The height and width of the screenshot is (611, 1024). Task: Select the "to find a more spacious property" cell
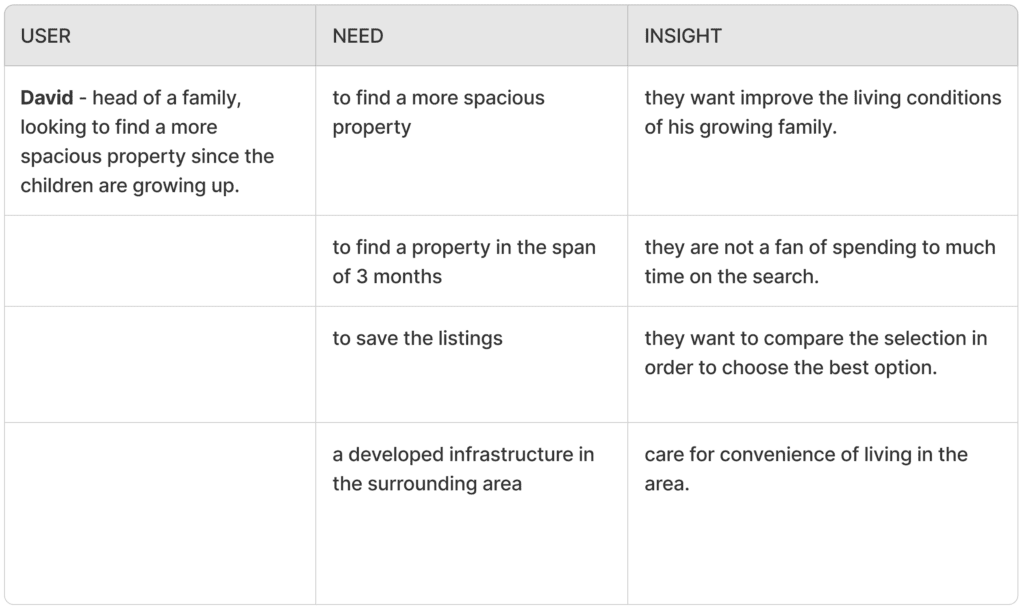click(x=438, y=112)
